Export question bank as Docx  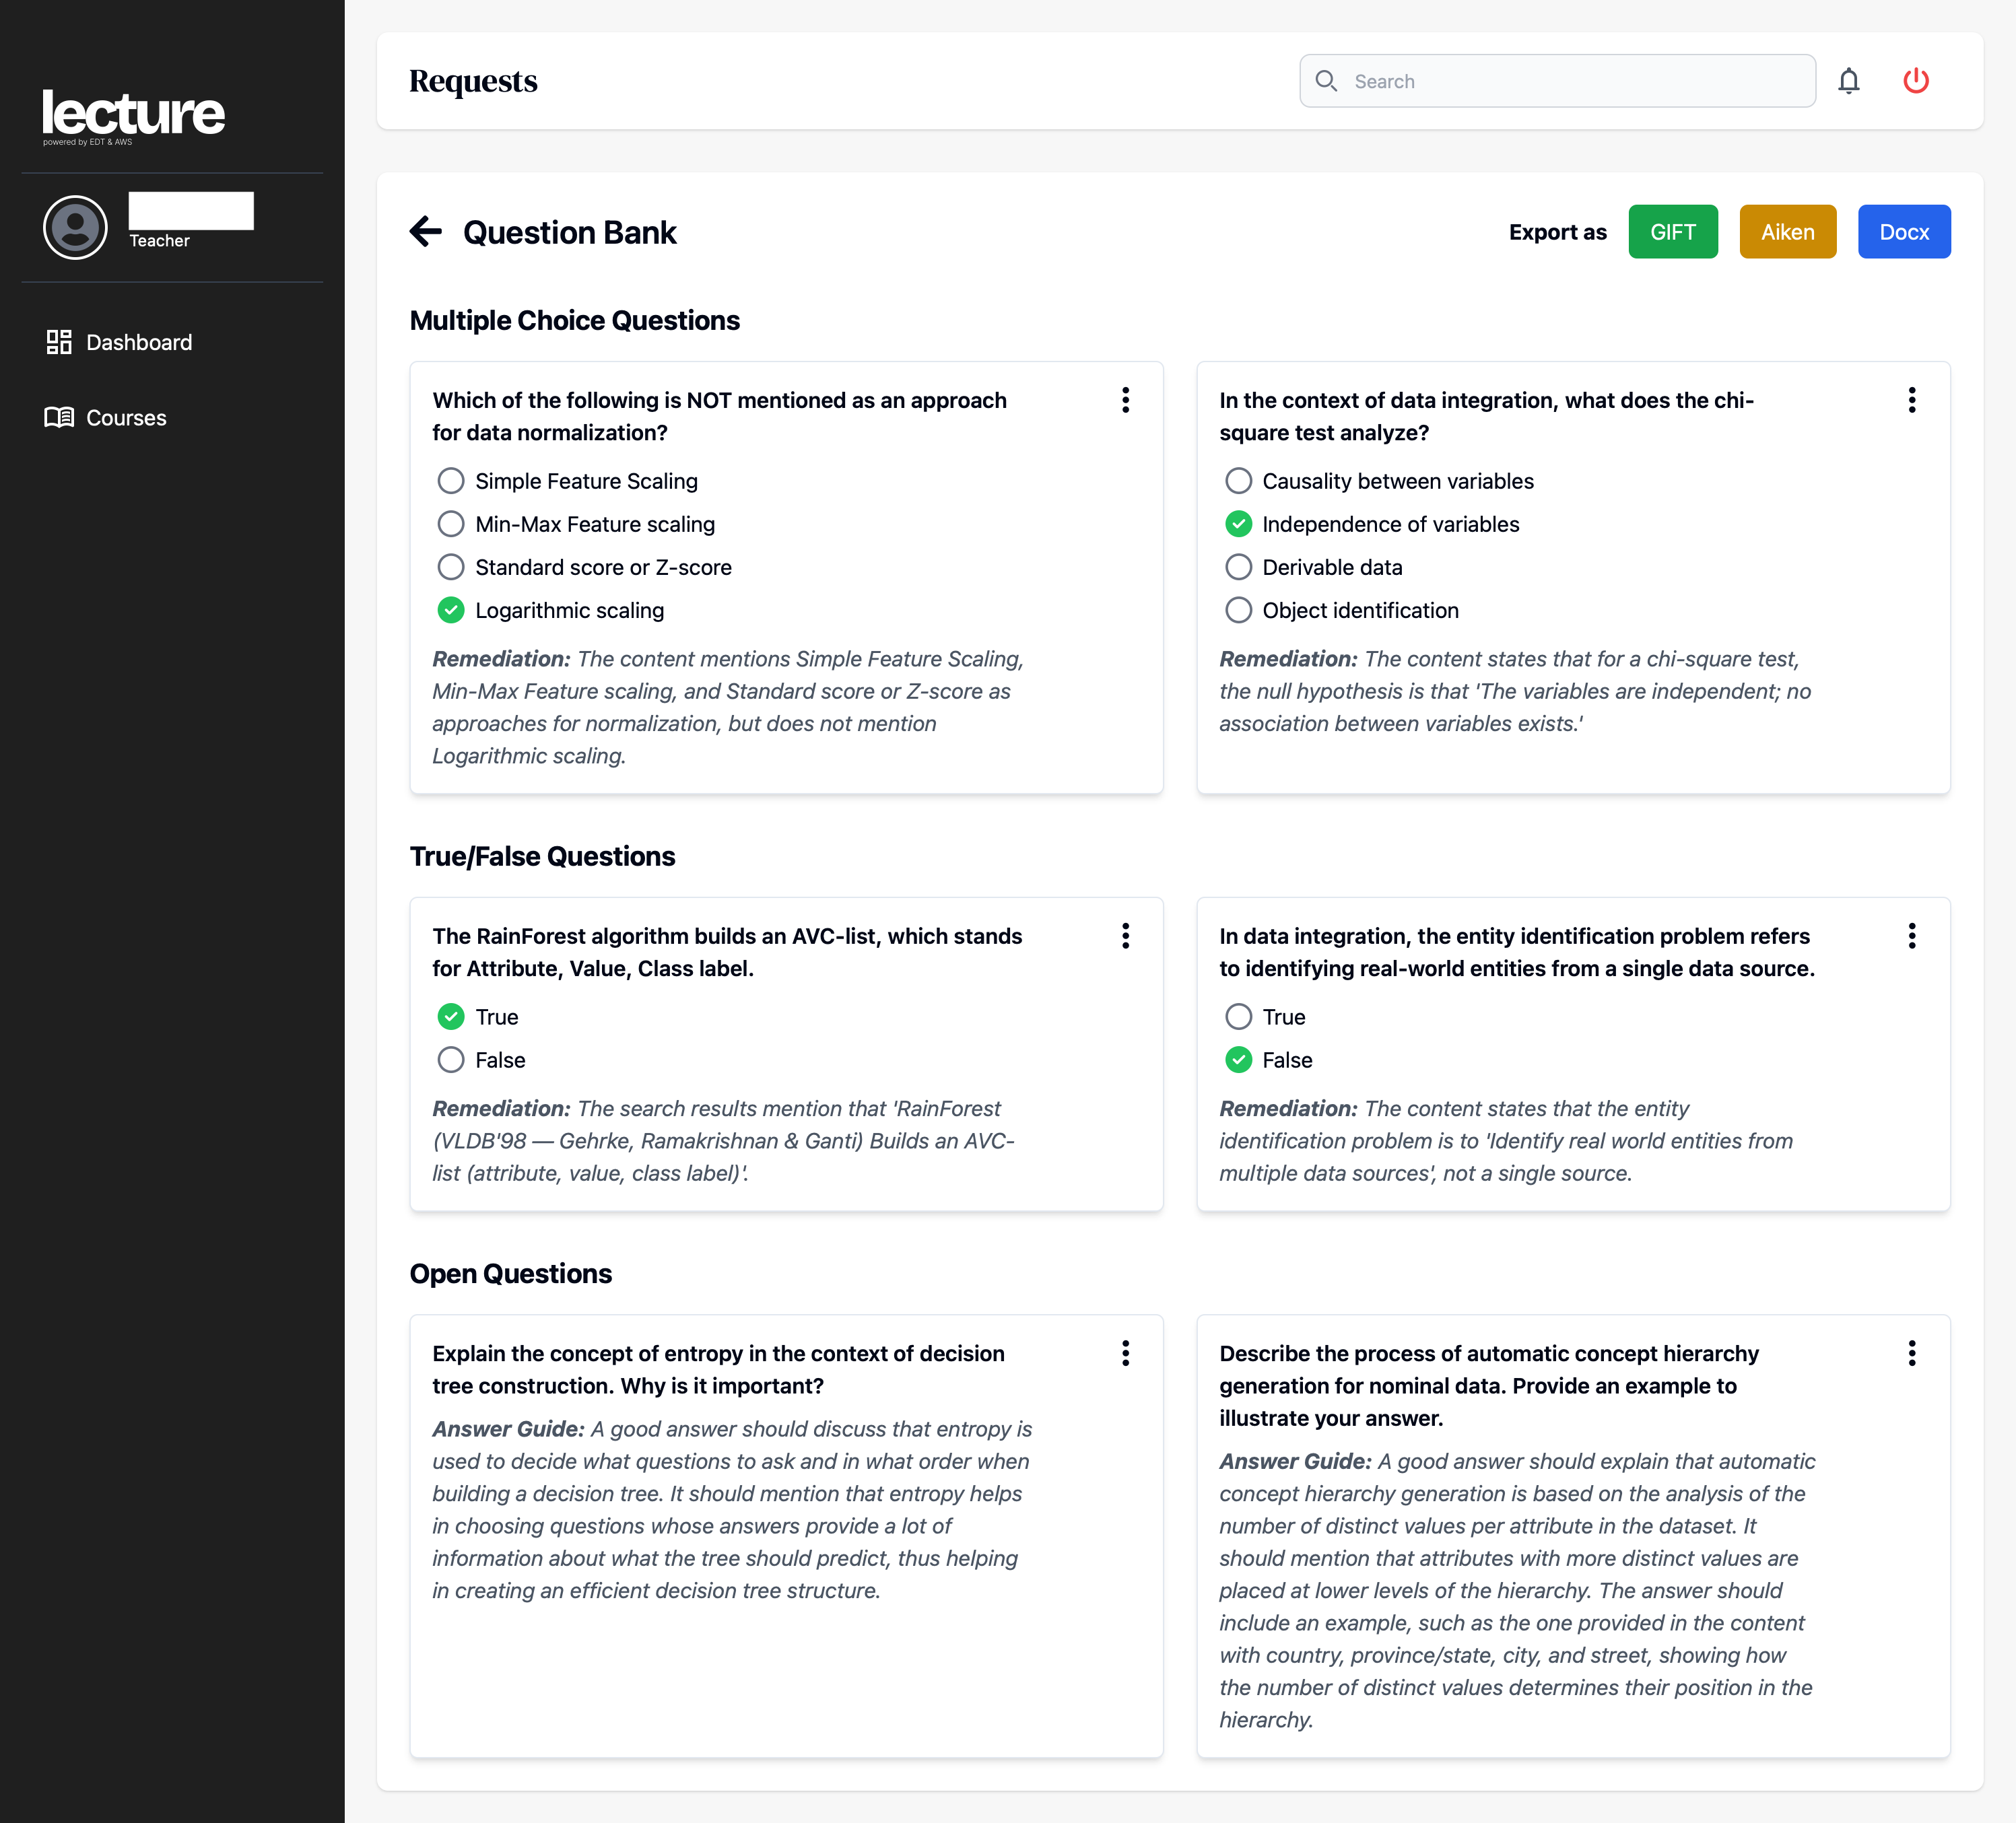pos(1903,232)
